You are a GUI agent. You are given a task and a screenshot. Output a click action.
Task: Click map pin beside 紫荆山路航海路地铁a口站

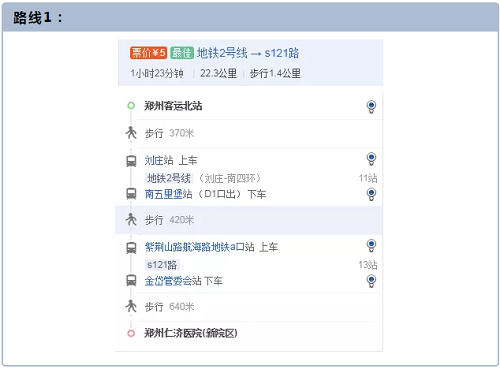[x=371, y=245]
